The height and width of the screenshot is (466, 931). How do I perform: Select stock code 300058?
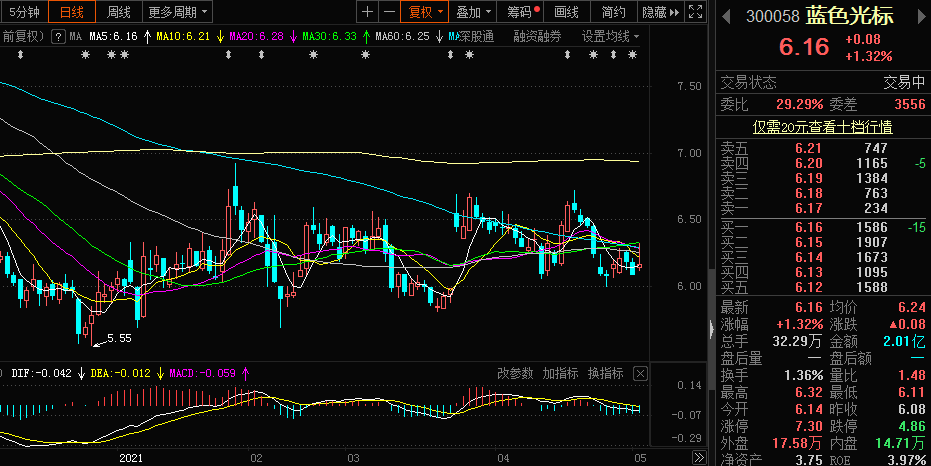(x=772, y=17)
